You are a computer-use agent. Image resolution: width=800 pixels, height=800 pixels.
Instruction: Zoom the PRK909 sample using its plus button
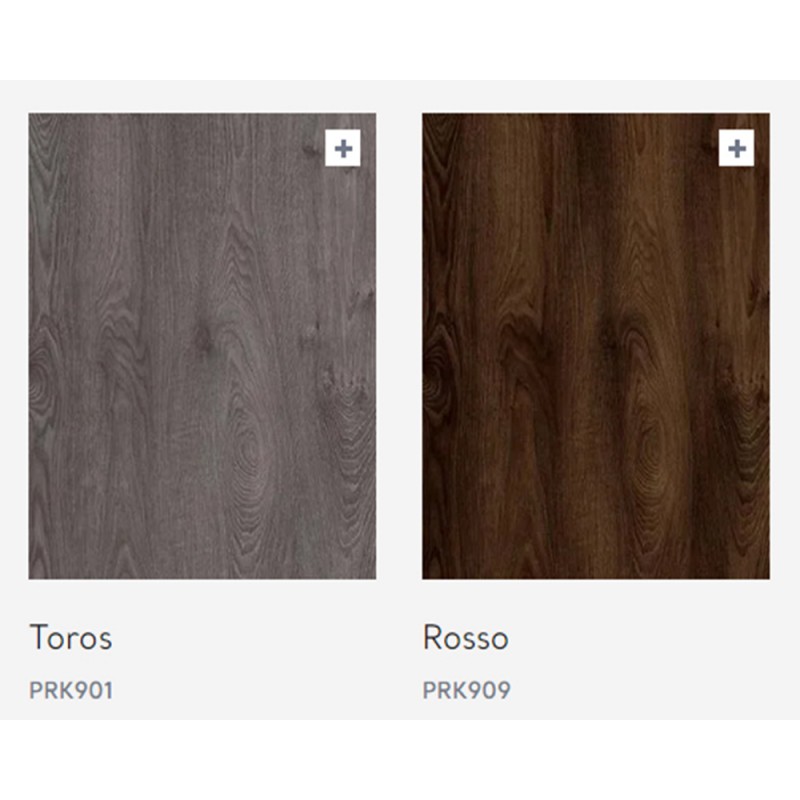tap(736, 148)
